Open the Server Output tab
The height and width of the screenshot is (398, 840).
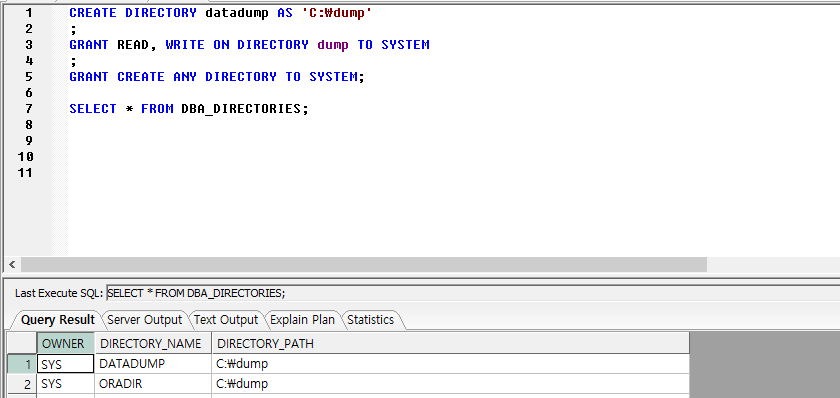[x=145, y=320]
